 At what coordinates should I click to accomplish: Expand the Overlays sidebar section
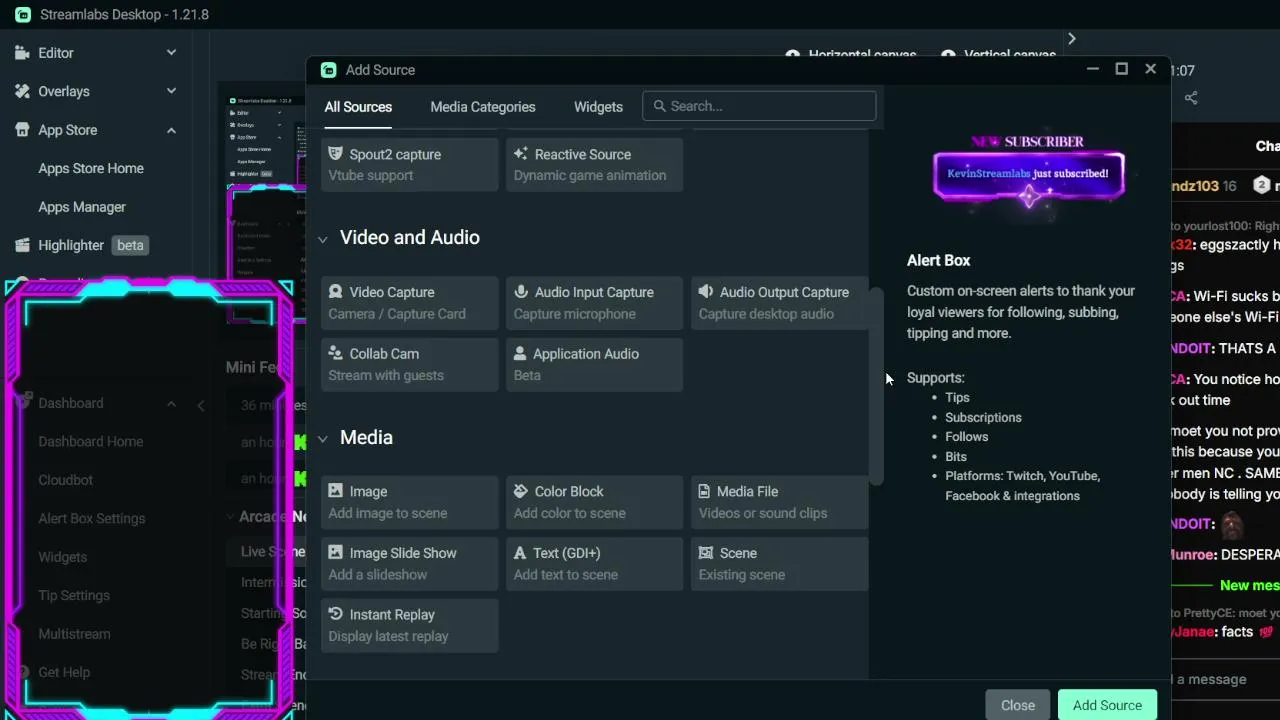[171, 91]
